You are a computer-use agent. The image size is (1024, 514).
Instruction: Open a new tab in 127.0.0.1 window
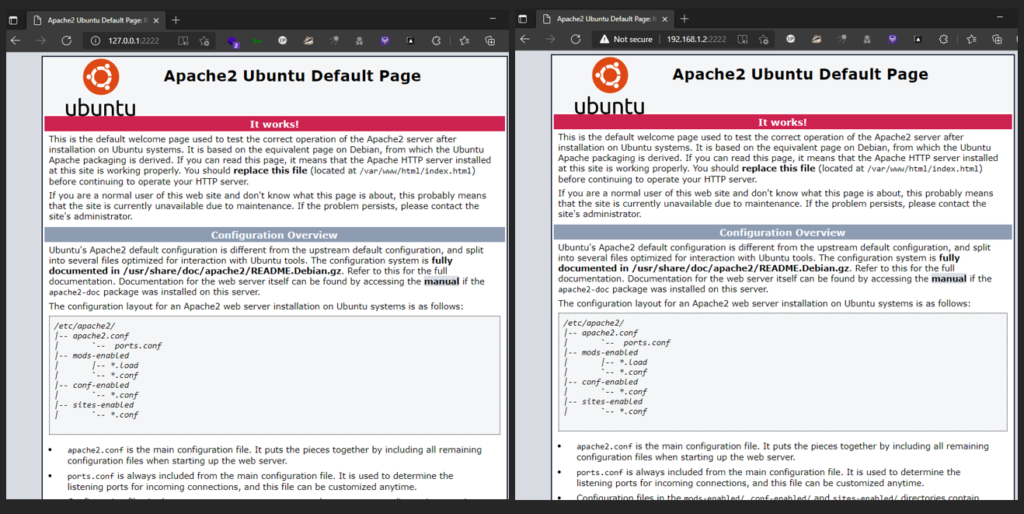tap(176, 20)
